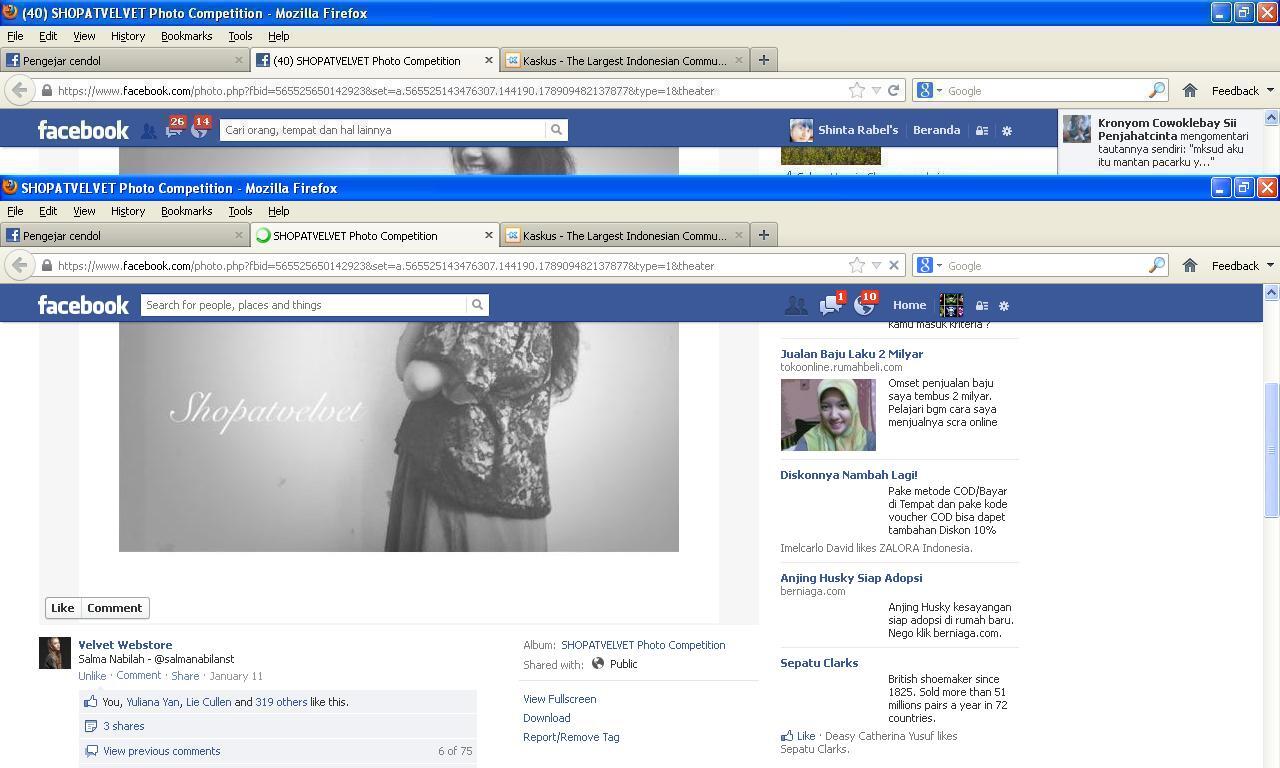Open Feedback dropdown in front window
Viewport: 1280px width, 768px height.
[x=1242, y=266]
